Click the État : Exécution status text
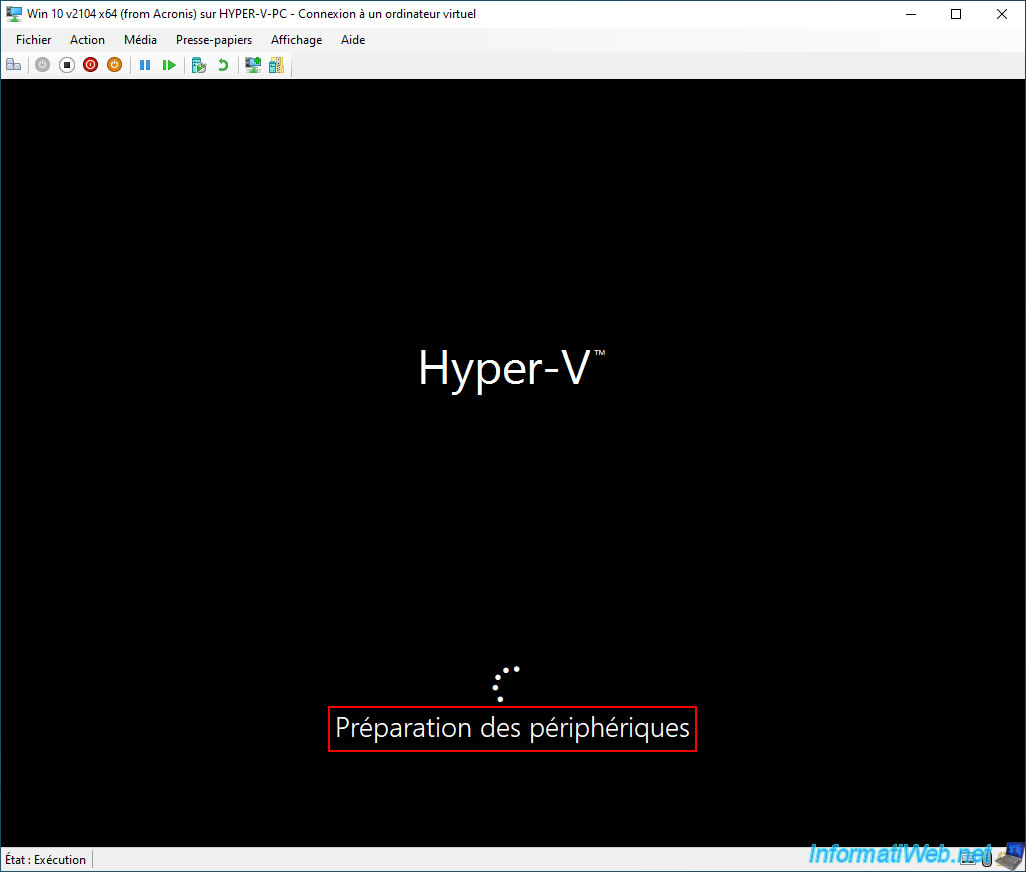 45,860
